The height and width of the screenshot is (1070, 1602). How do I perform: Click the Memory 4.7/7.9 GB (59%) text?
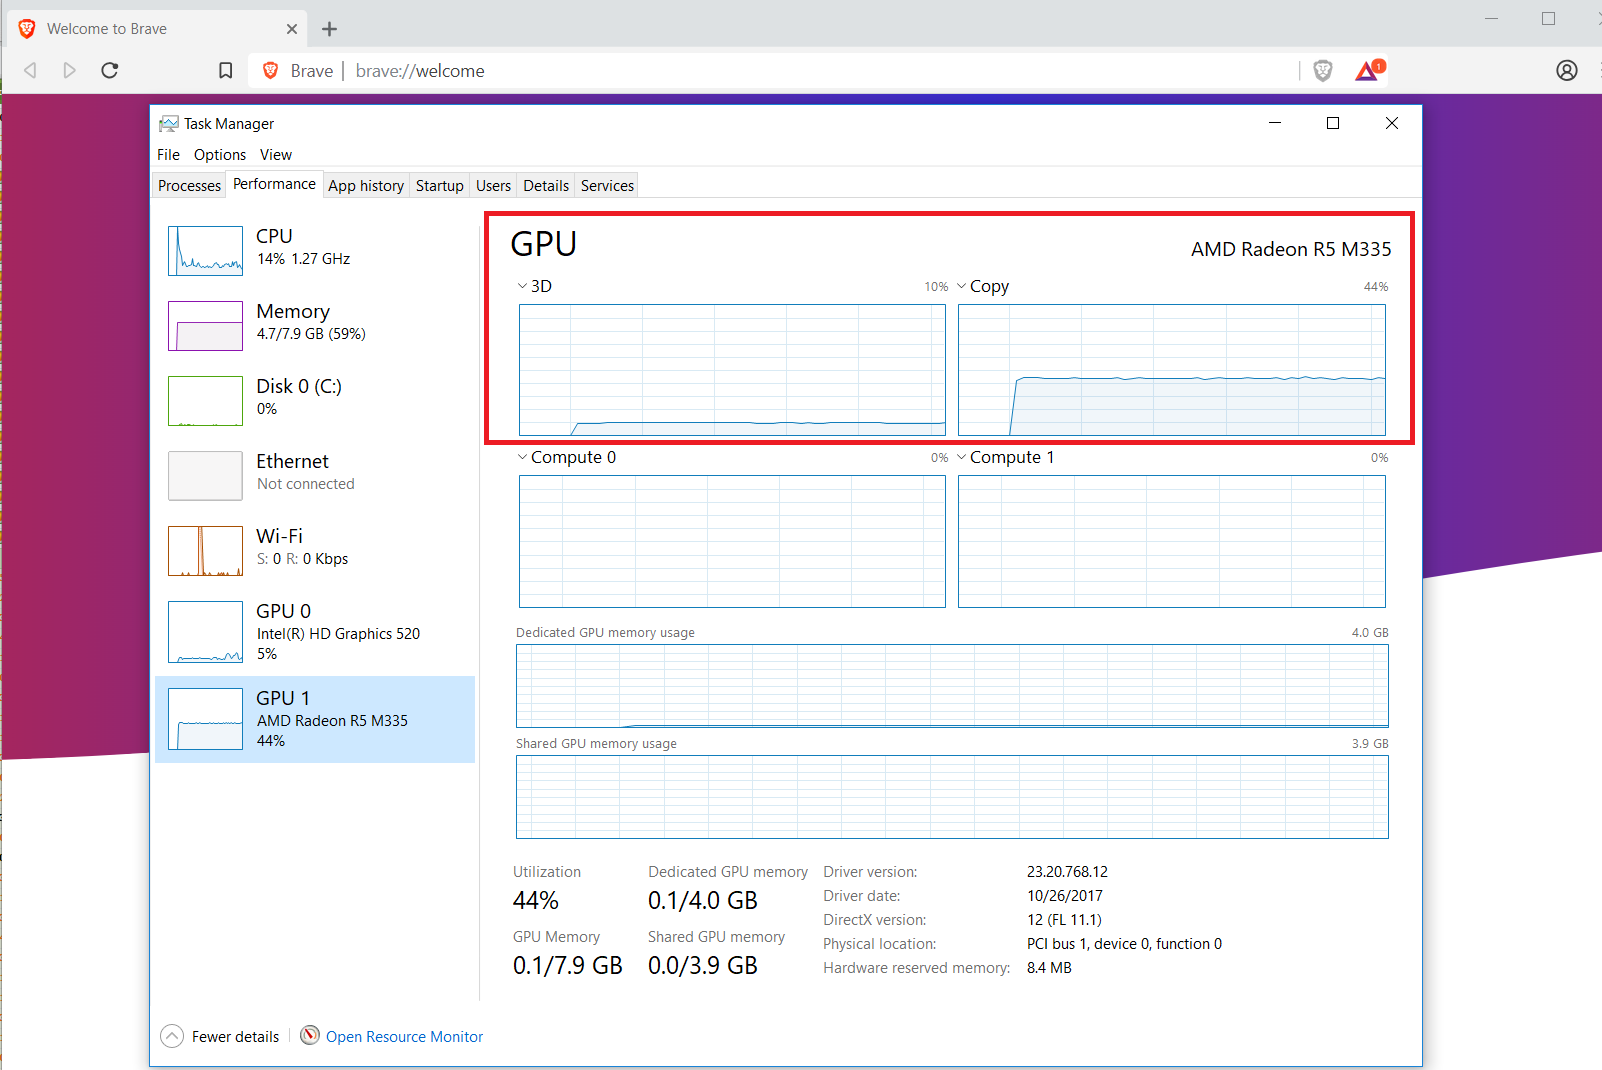click(311, 334)
